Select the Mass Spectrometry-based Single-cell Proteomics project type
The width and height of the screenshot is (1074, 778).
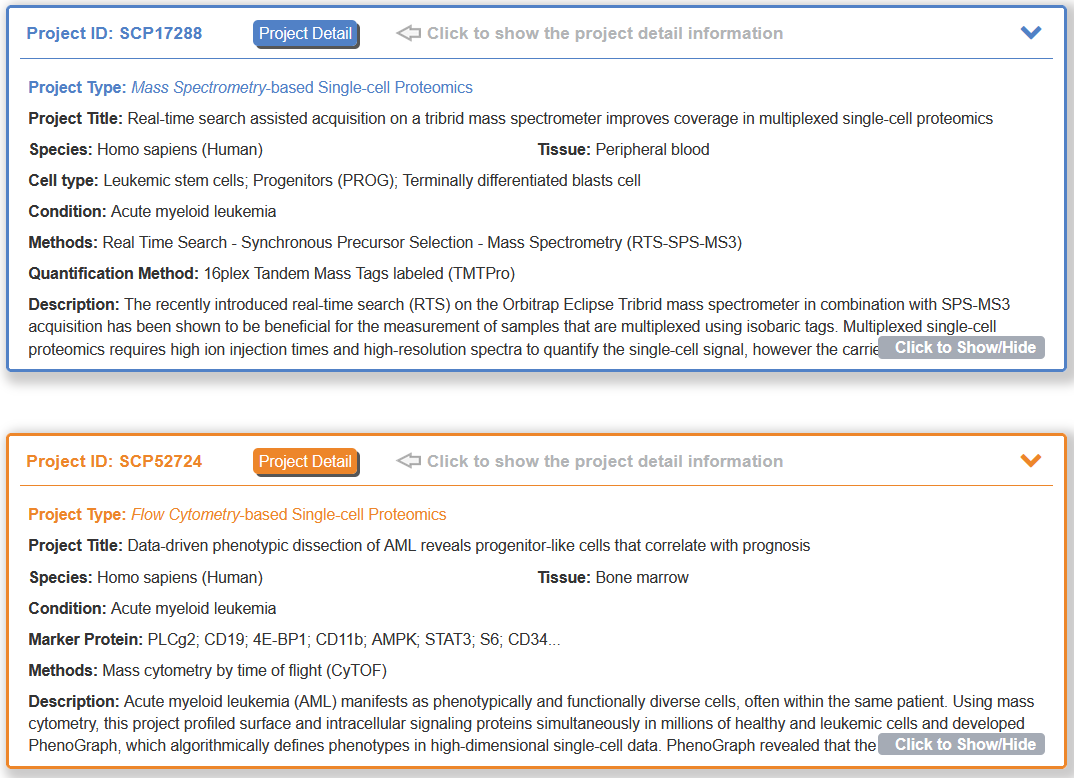pos(302,88)
